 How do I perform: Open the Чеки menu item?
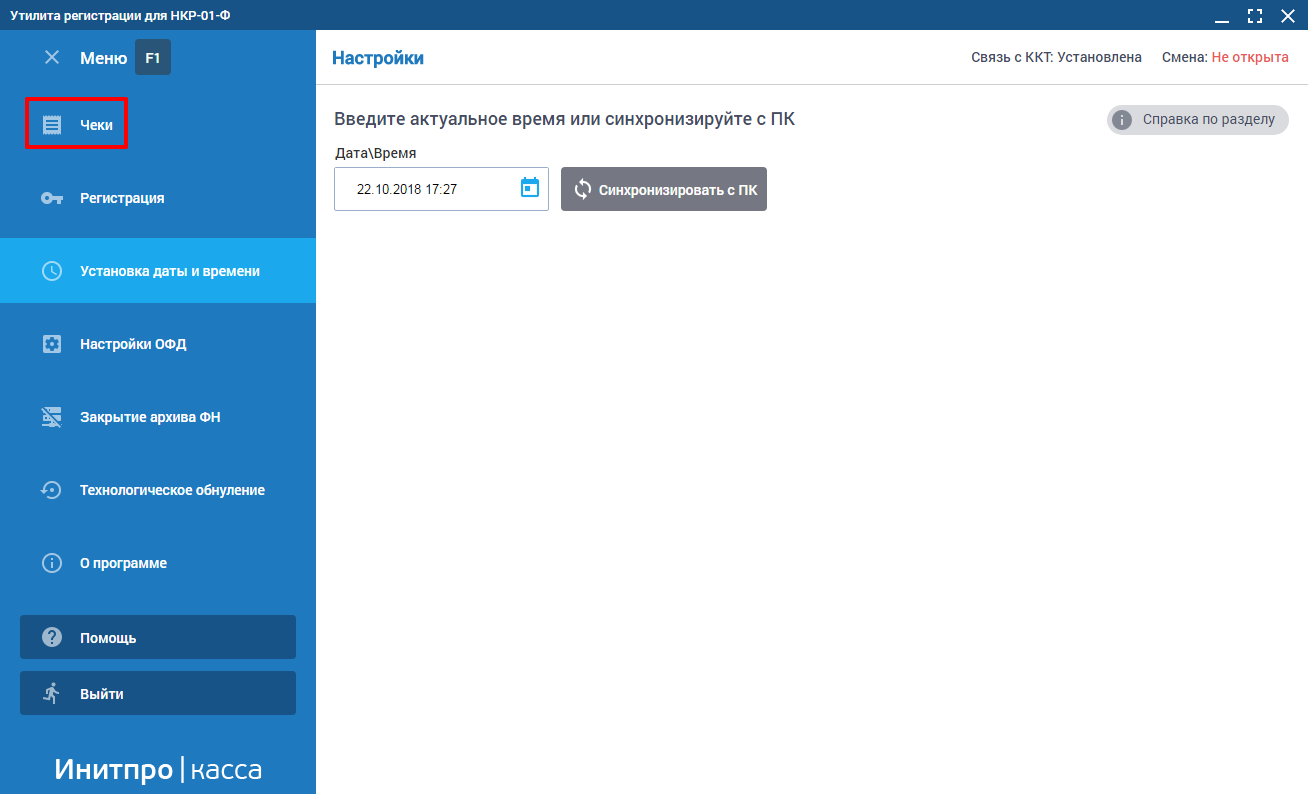point(158,125)
